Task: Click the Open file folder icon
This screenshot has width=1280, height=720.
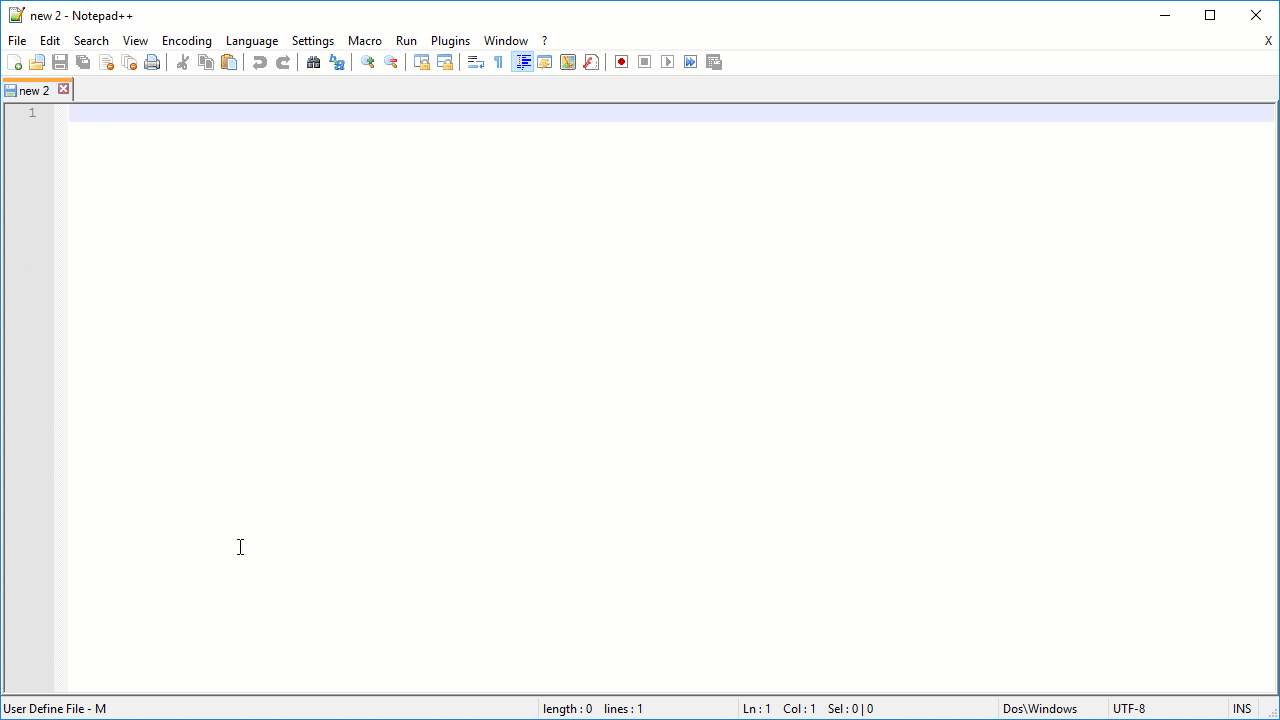Action: pos(37,62)
